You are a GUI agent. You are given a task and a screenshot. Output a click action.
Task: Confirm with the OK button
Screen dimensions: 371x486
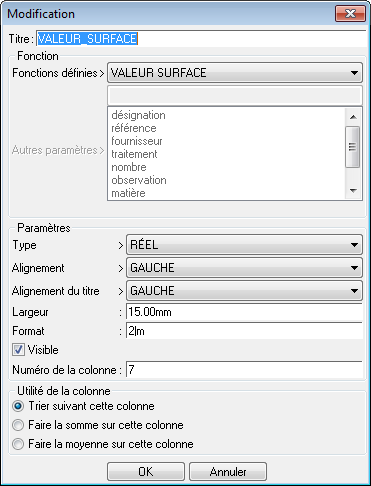[x=146, y=471]
